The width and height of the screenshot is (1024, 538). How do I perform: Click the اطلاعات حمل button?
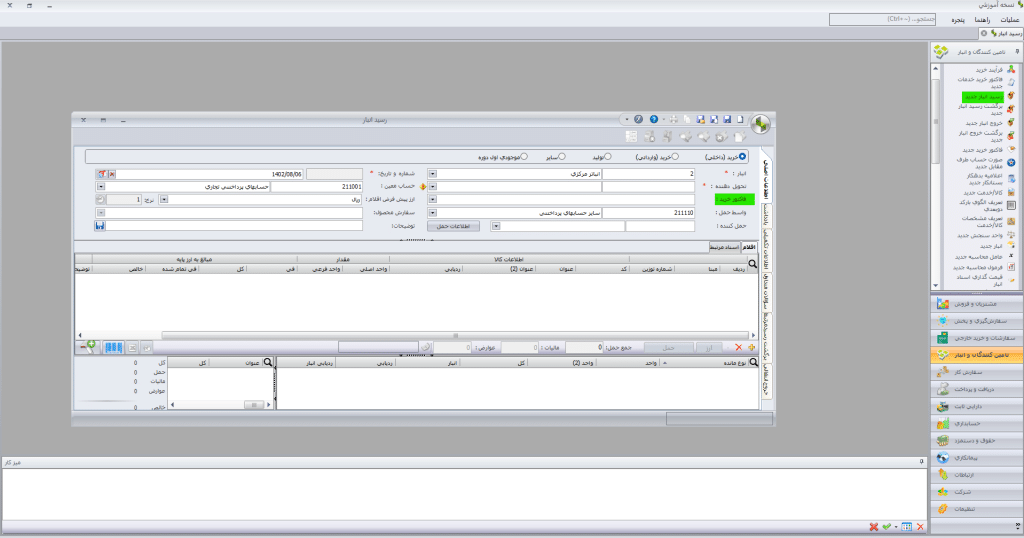(x=453, y=226)
